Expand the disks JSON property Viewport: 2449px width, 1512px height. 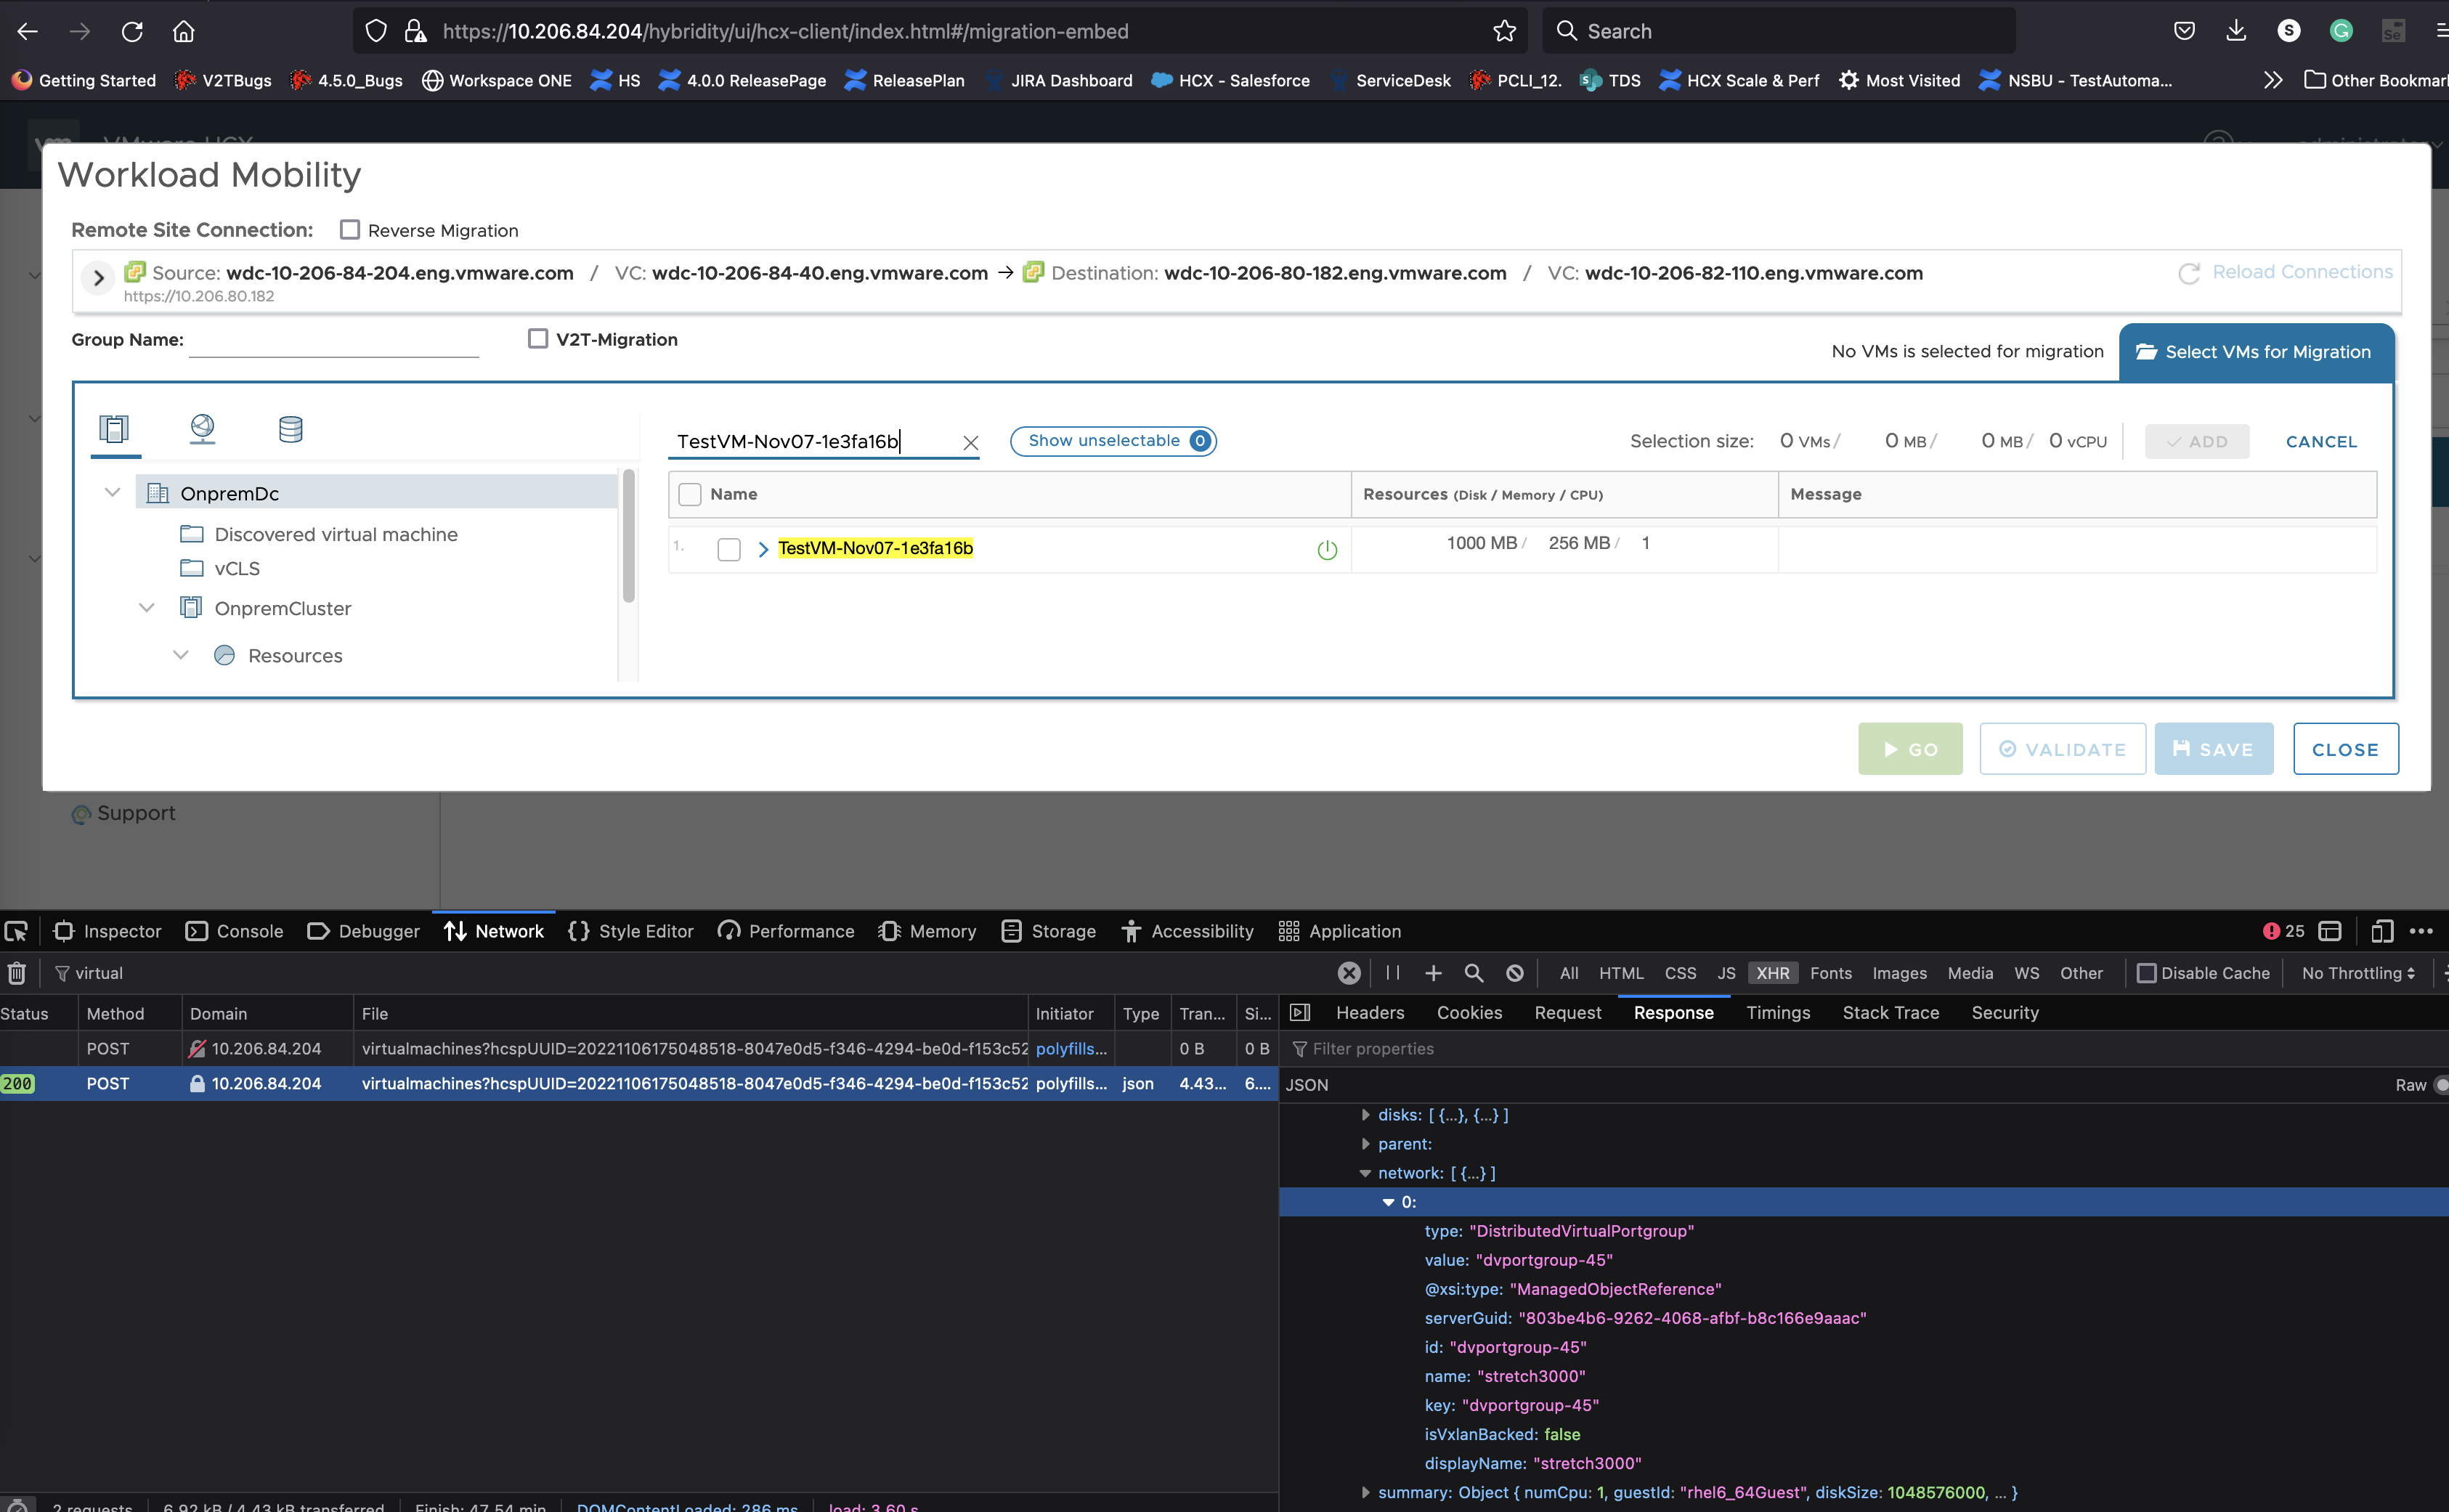click(1365, 1115)
